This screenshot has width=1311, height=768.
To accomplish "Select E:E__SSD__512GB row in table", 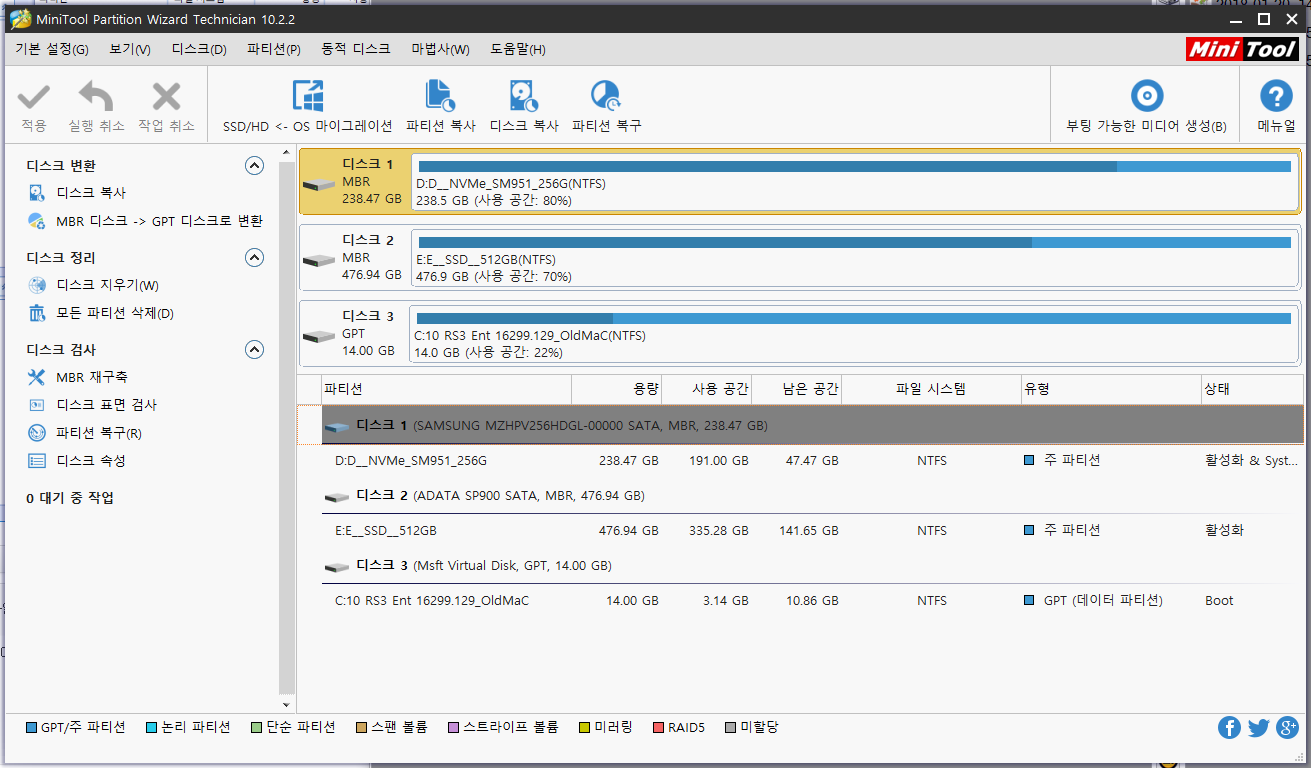I will [812, 531].
